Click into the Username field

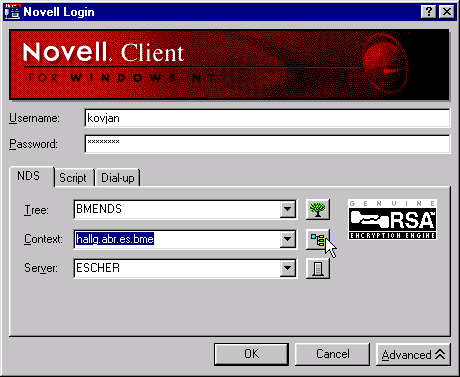(x=267, y=118)
